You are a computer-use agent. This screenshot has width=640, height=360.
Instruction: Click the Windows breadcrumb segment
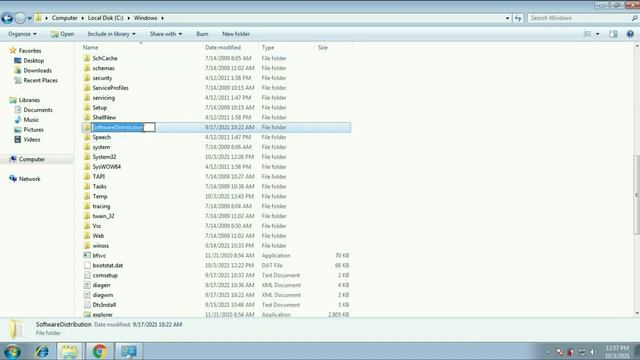click(145, 18)
